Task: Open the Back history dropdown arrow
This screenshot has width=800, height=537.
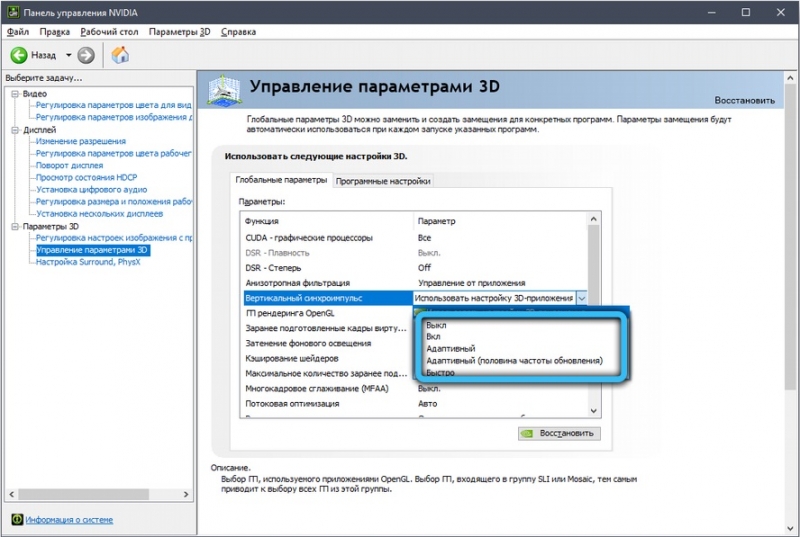Action: pos(68,55)
